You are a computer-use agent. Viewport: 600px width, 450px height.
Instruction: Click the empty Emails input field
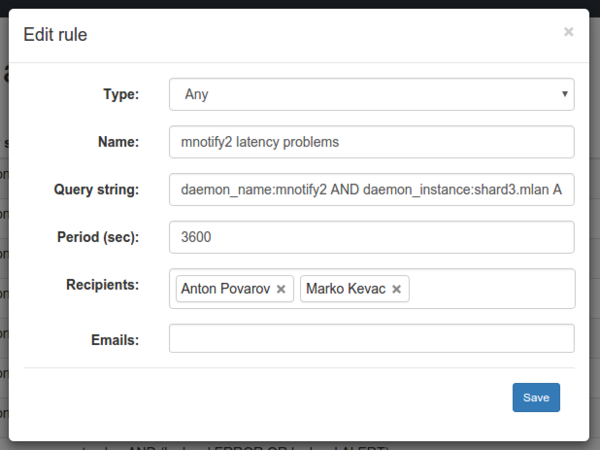coord(371,339)
